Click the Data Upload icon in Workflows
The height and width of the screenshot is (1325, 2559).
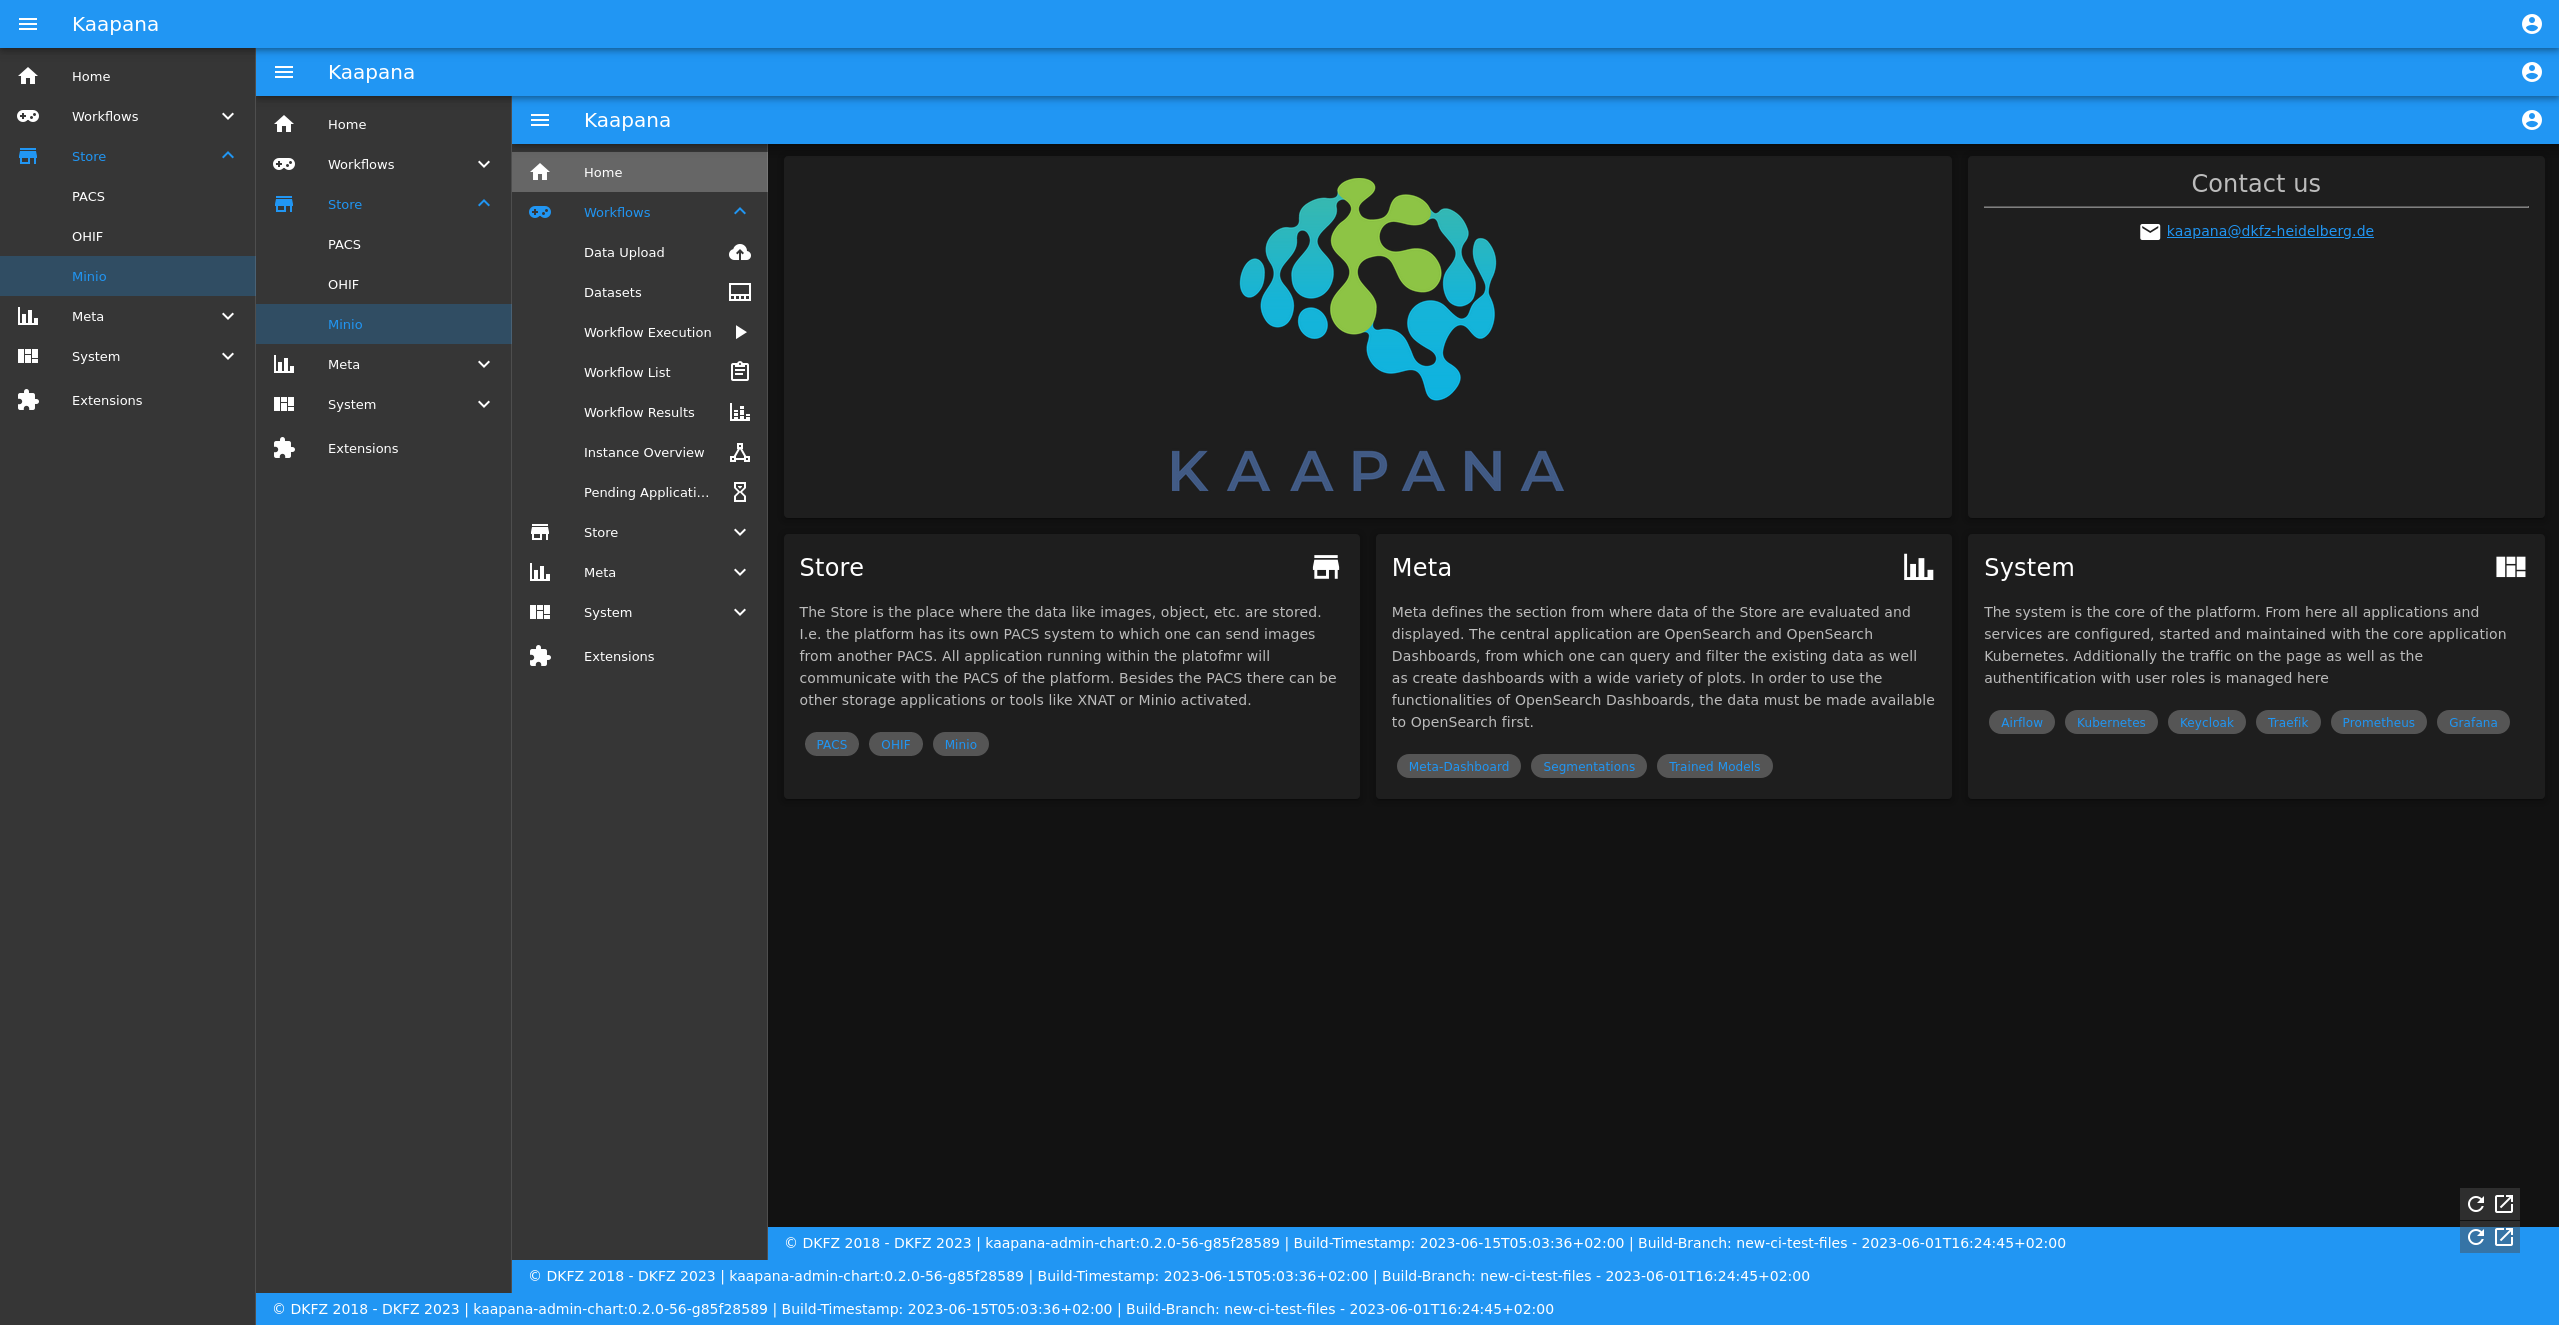[x=742, y=252]
